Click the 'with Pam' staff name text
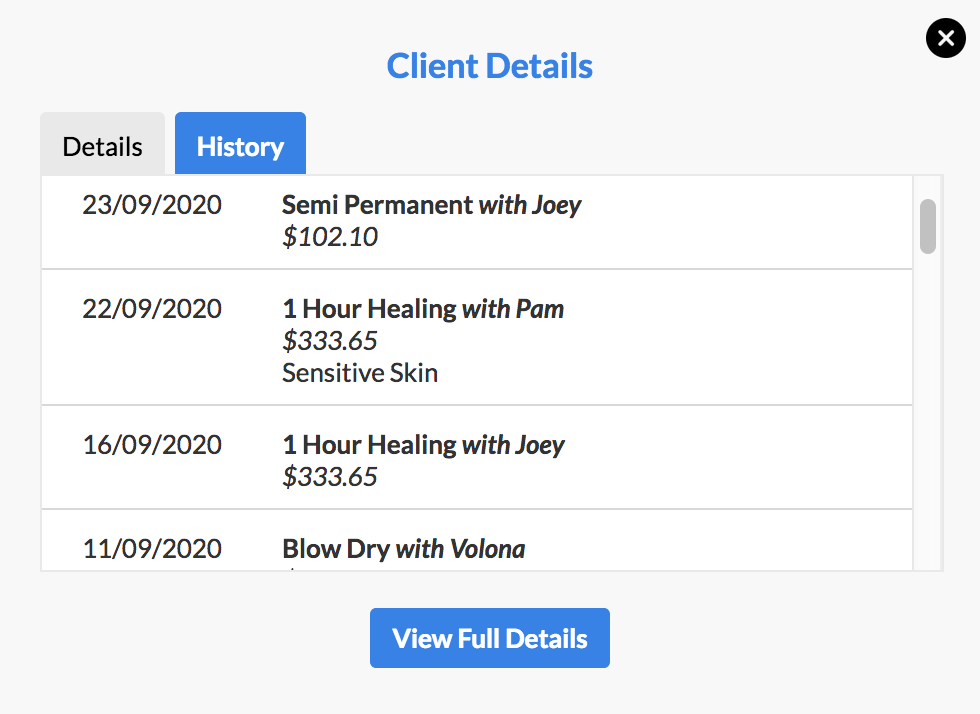Image resolution: width=980 pixels, height=714 pixels. pyautogui.click(x=513, y=309)
